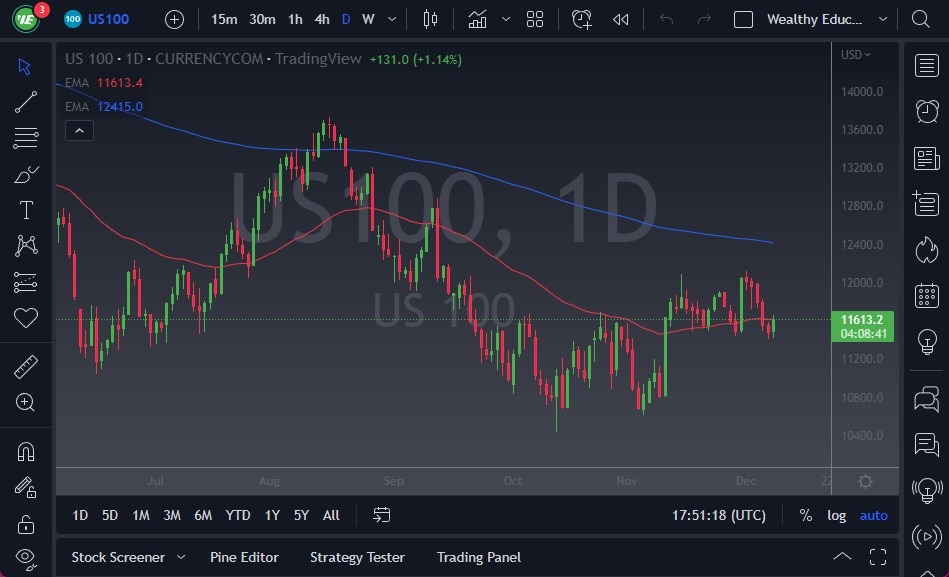Set chart range to YTD
Viewport: 949px width, 577px height.
coord(237,515)
